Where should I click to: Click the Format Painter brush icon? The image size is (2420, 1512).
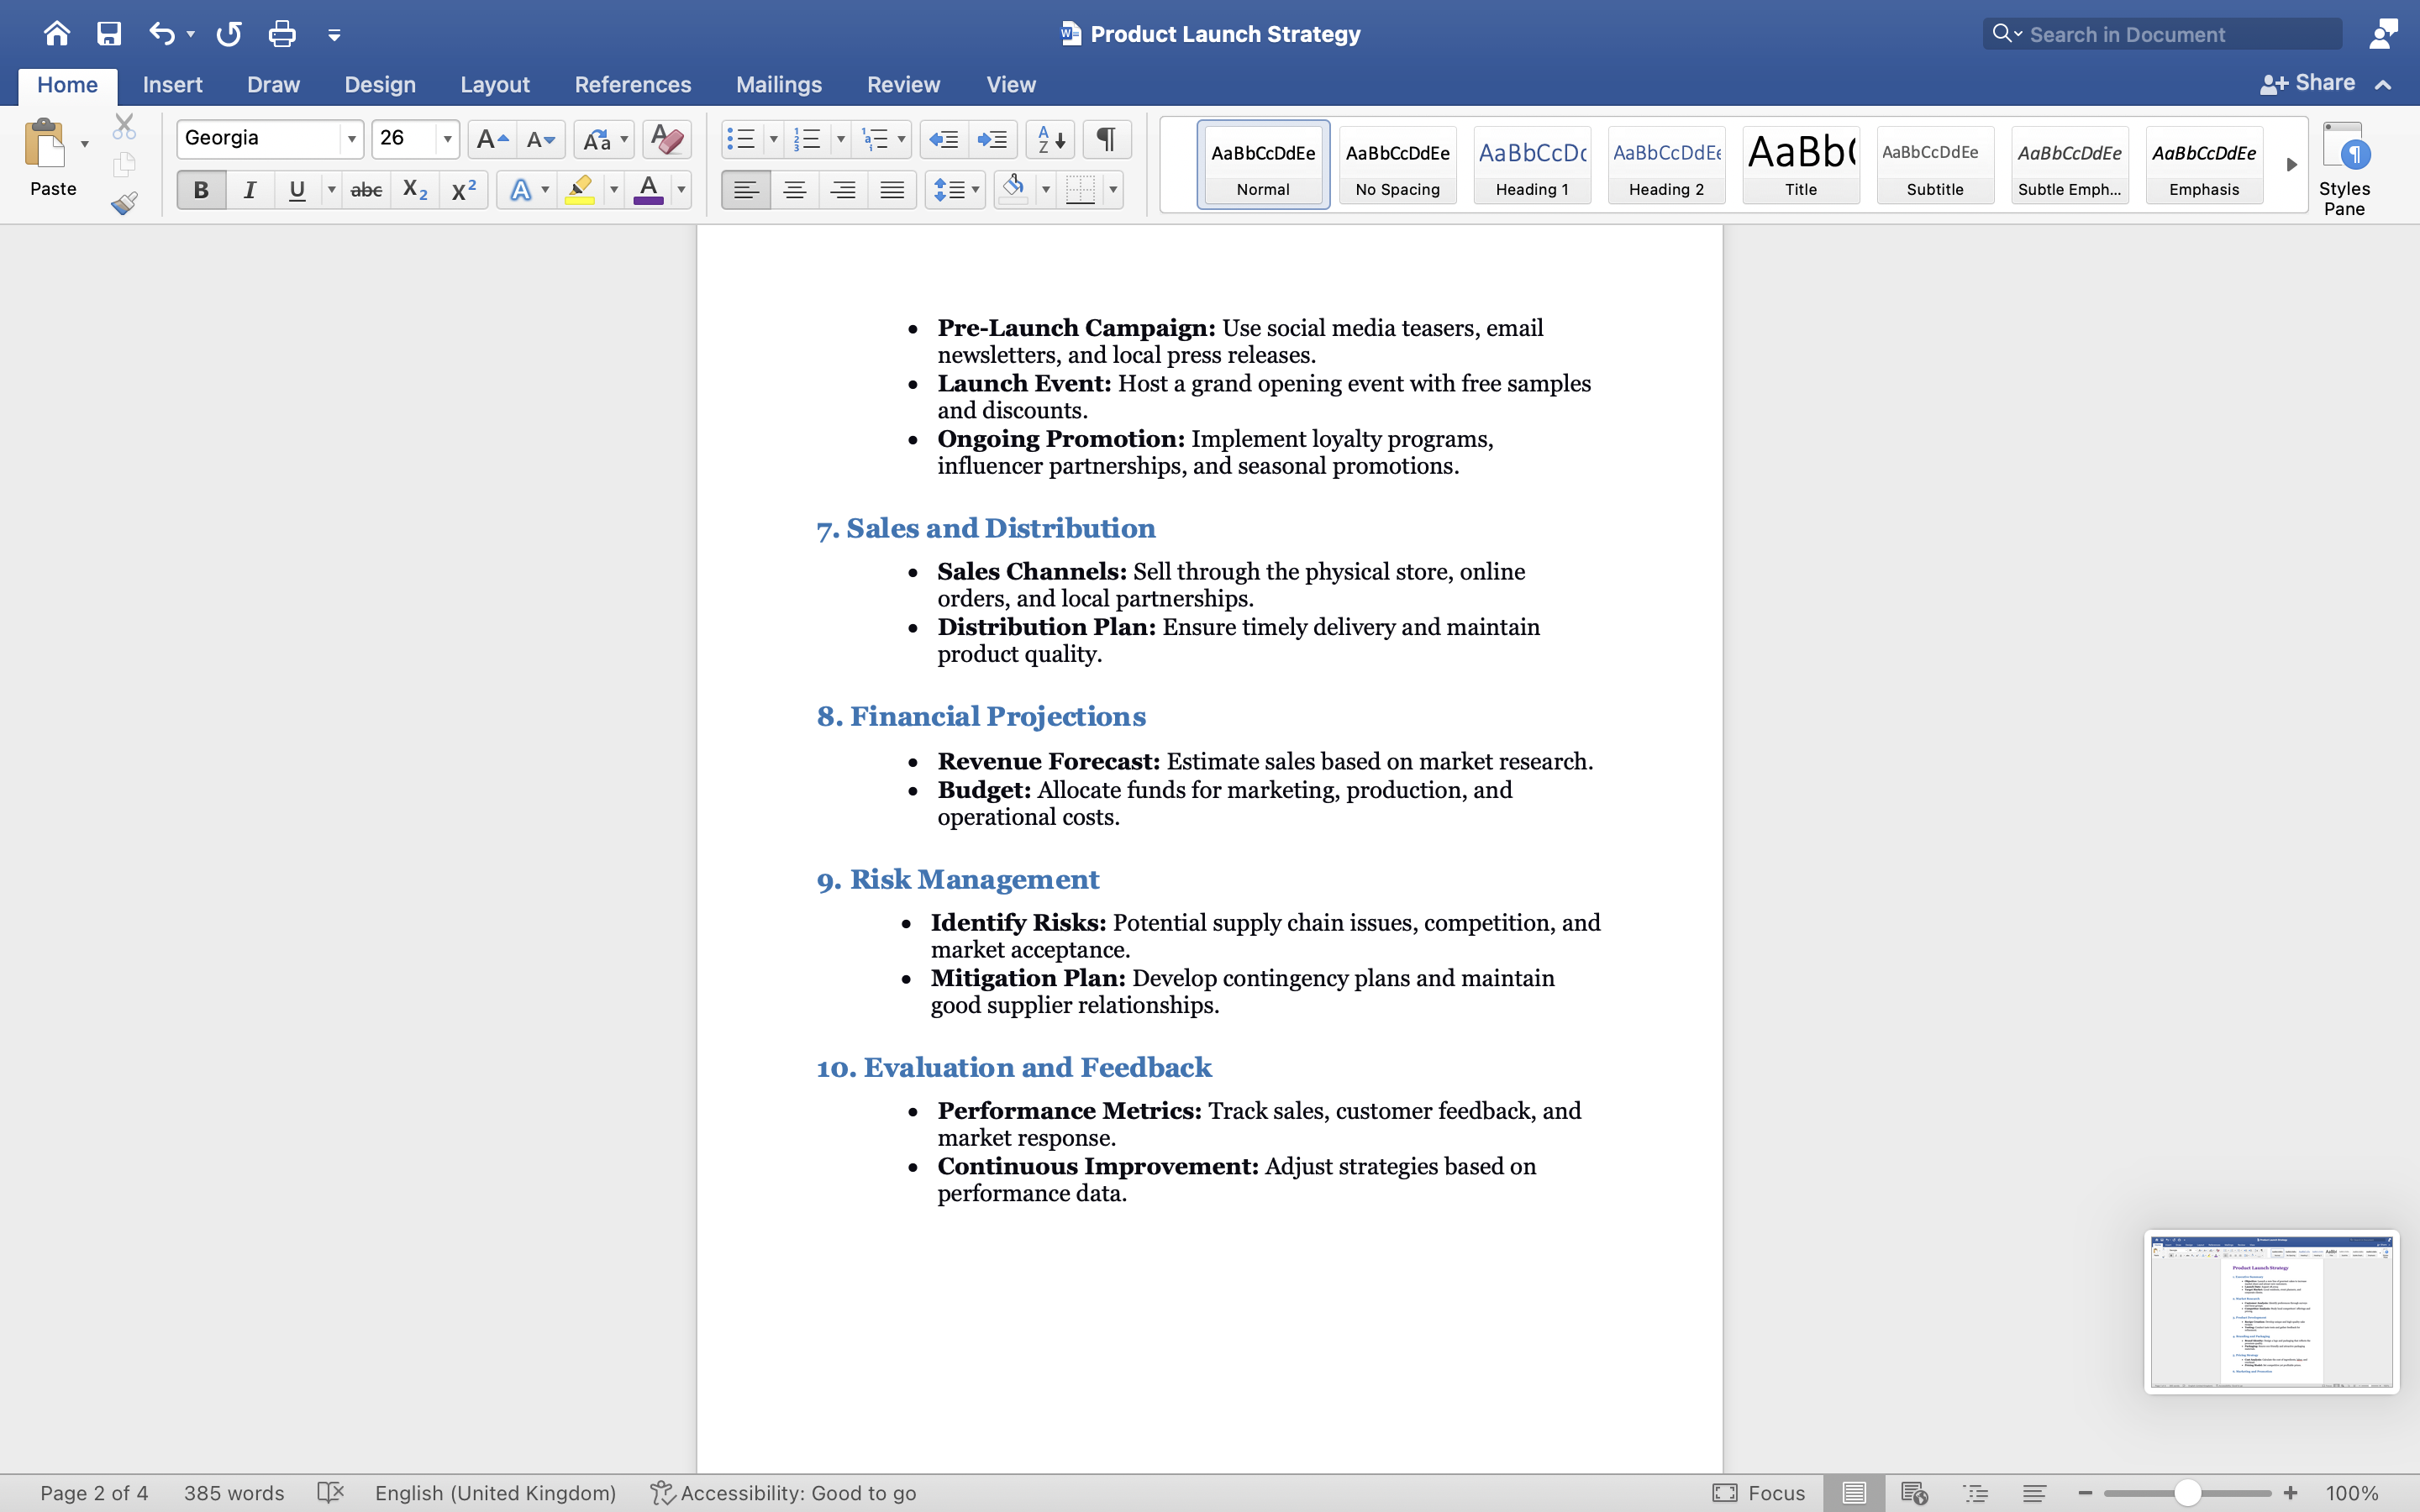click(124, 204)
